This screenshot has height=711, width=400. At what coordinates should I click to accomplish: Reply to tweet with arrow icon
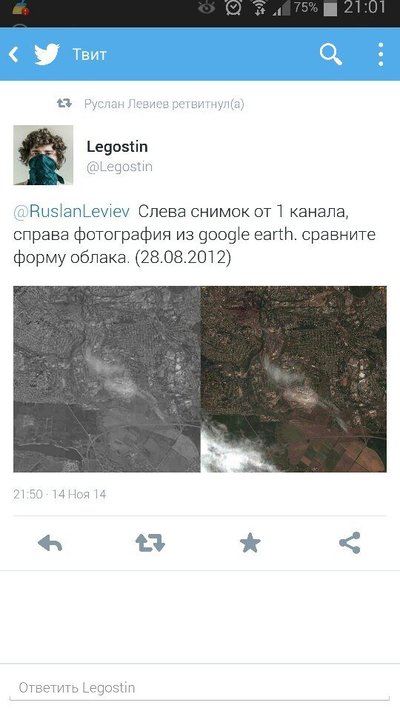click(50, 543)
